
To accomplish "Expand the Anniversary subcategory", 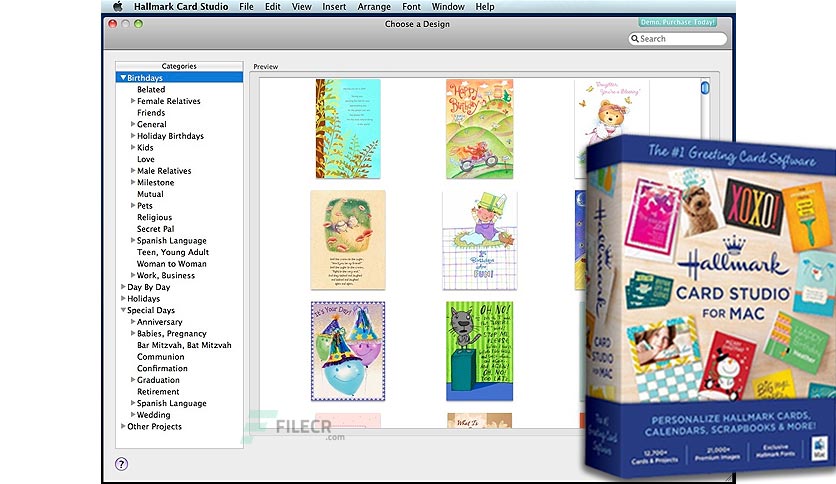I will (133, 322).
